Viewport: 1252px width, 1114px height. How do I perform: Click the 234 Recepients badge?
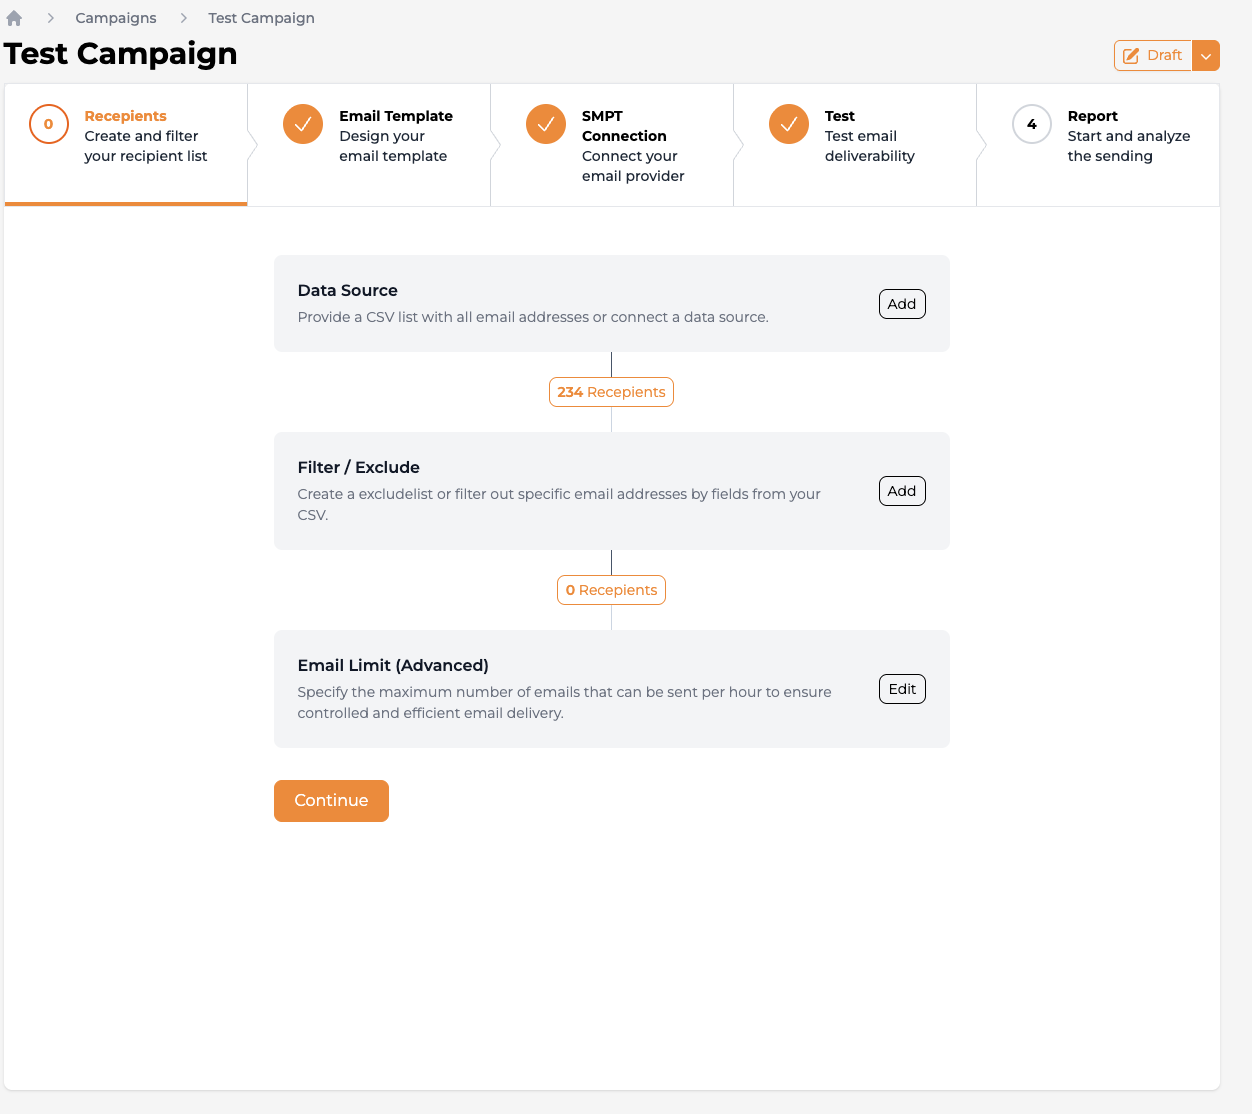(x=611, y=392)
